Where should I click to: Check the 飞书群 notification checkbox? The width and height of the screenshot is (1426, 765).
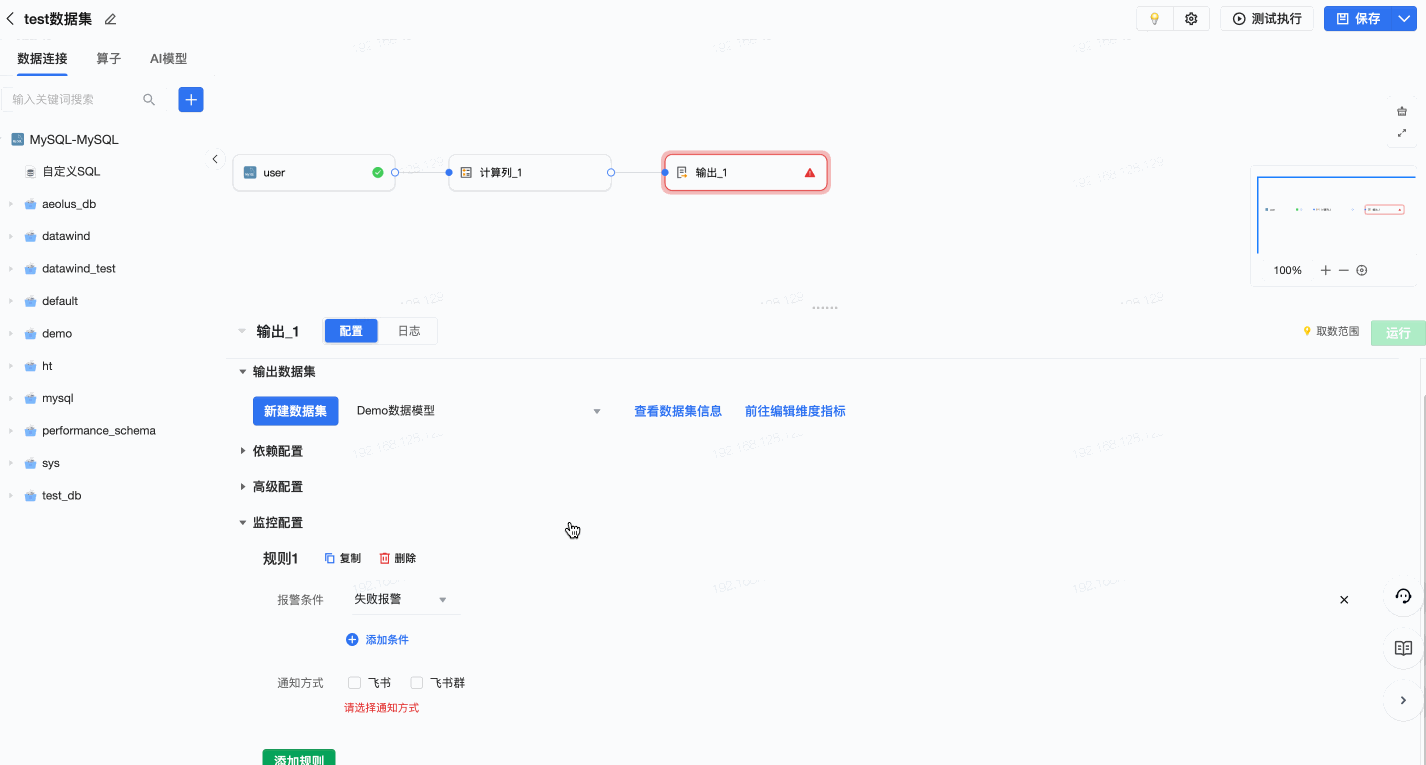pos(417,683)
